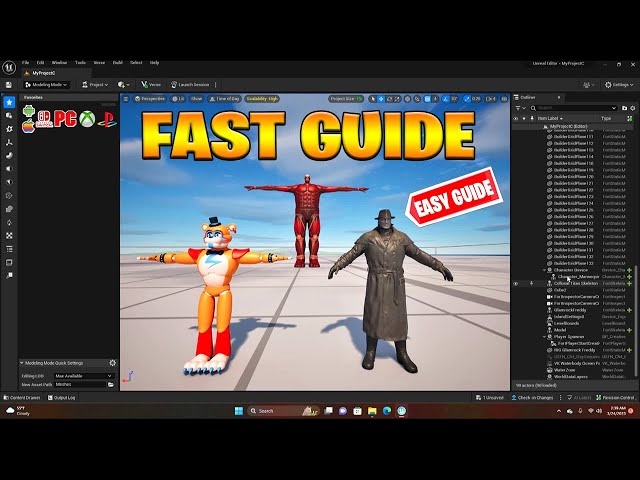Open Modeling Mode Quick Settings gear

pyautogui.click(x=113, y=363)
